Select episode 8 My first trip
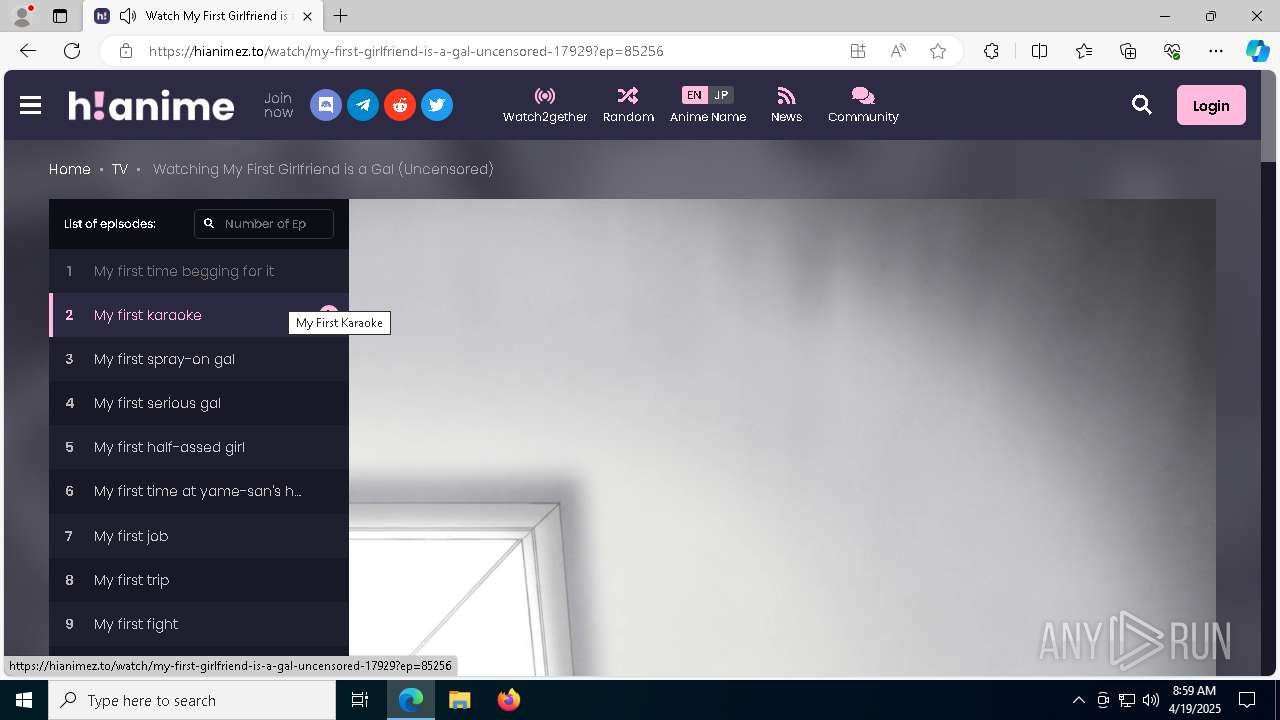 point(199,580)
